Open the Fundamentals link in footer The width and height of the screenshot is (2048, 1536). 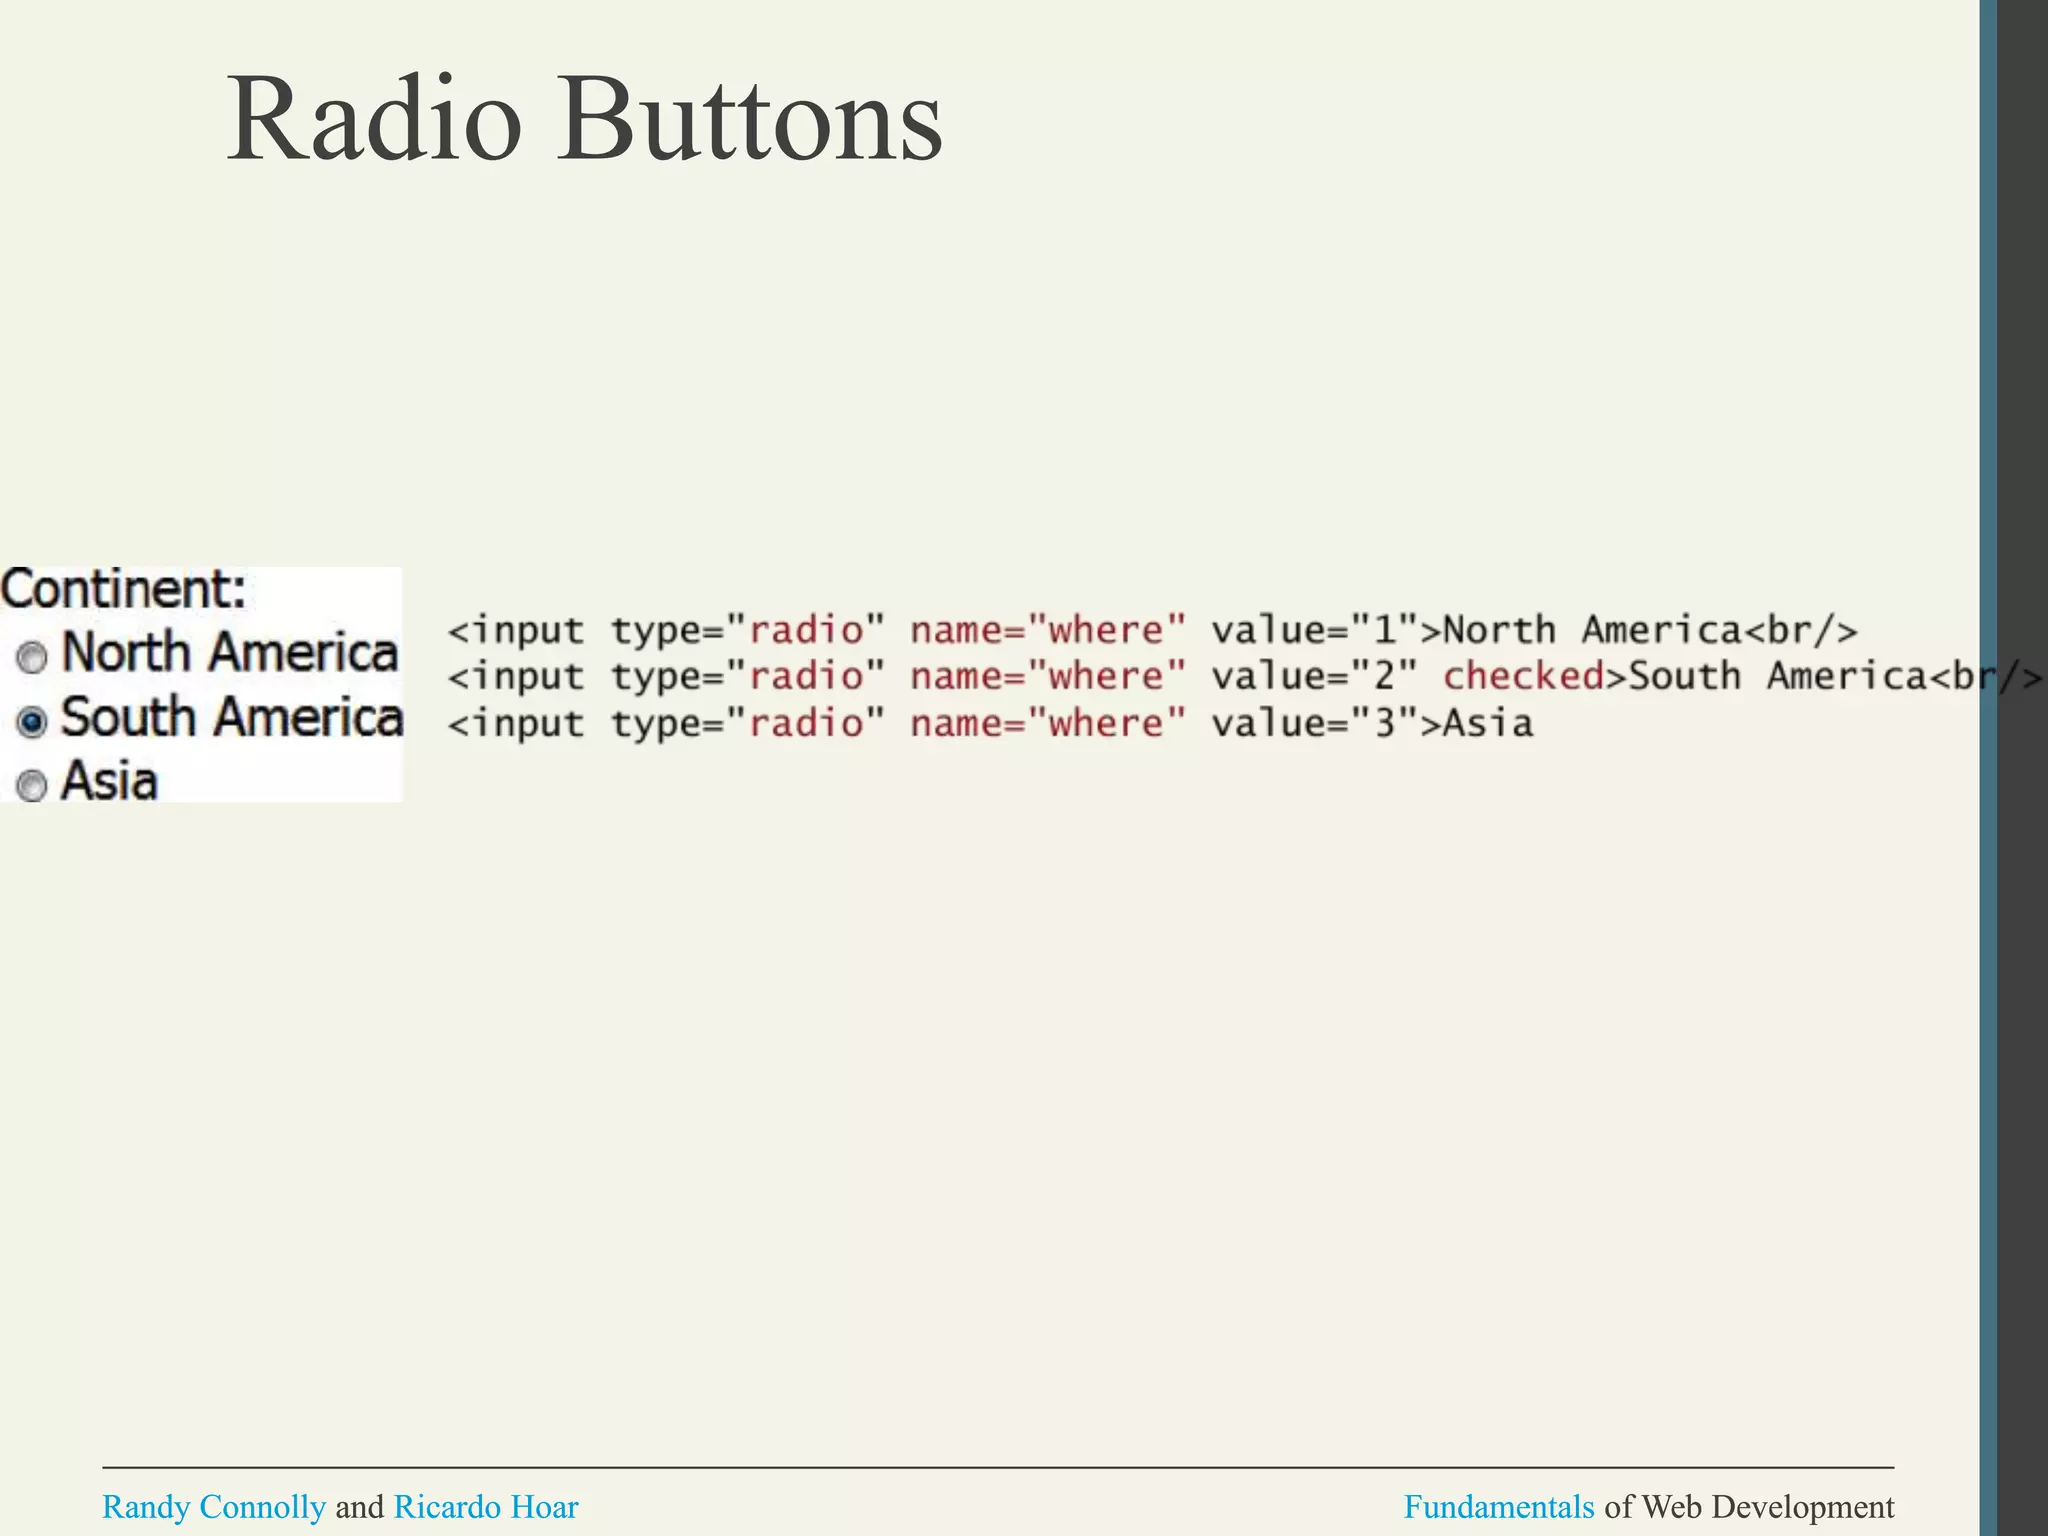(x=1499, y=1507)
